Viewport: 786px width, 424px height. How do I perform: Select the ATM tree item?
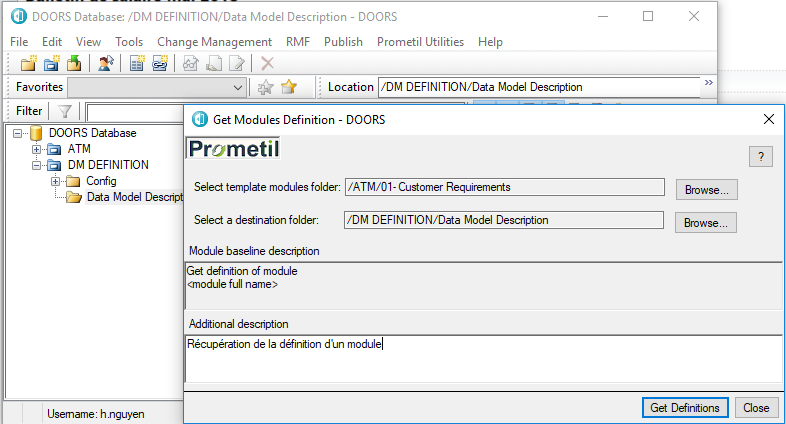pos(79,149)
